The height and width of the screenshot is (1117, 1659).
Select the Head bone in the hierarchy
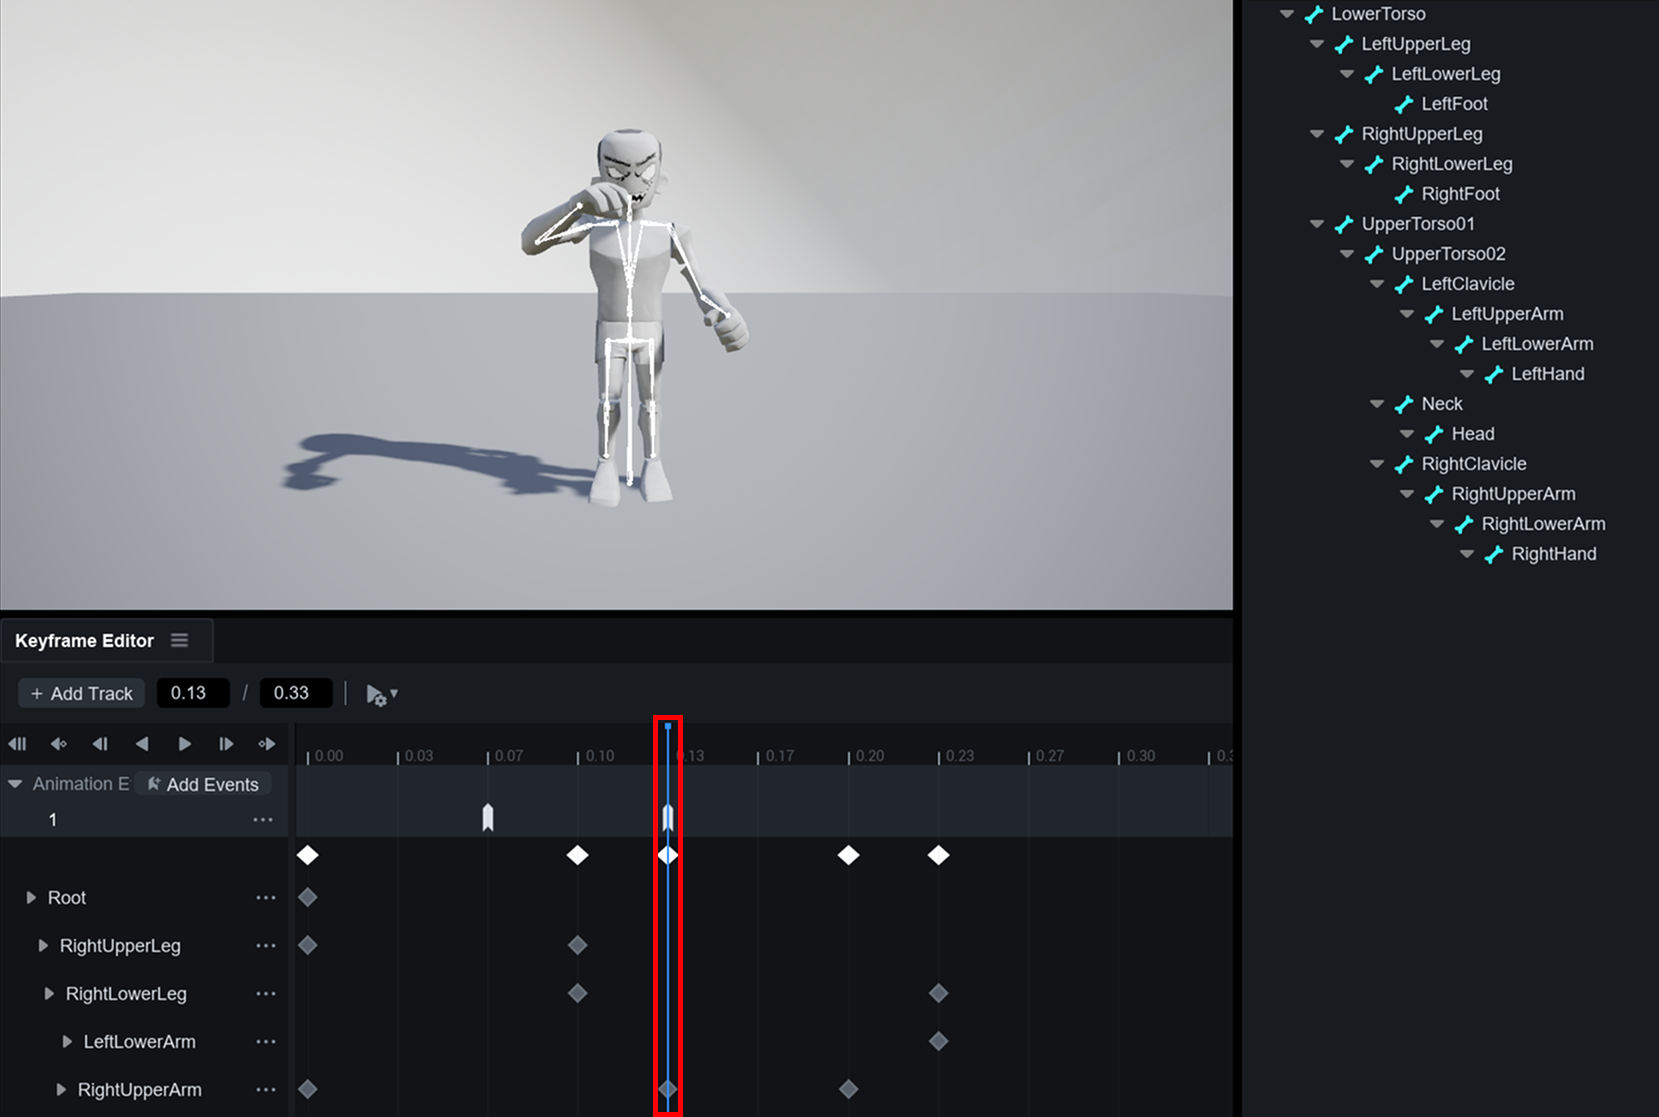click(1472, 434)
